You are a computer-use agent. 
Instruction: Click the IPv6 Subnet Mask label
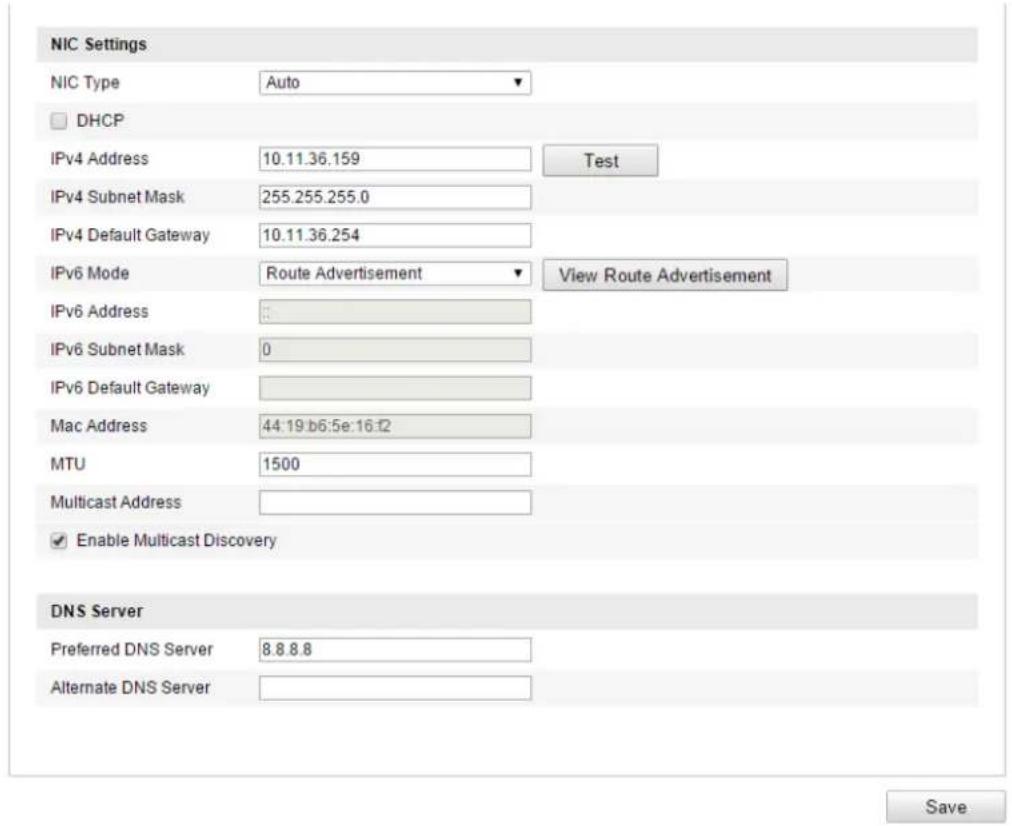[x=117, y=349]
